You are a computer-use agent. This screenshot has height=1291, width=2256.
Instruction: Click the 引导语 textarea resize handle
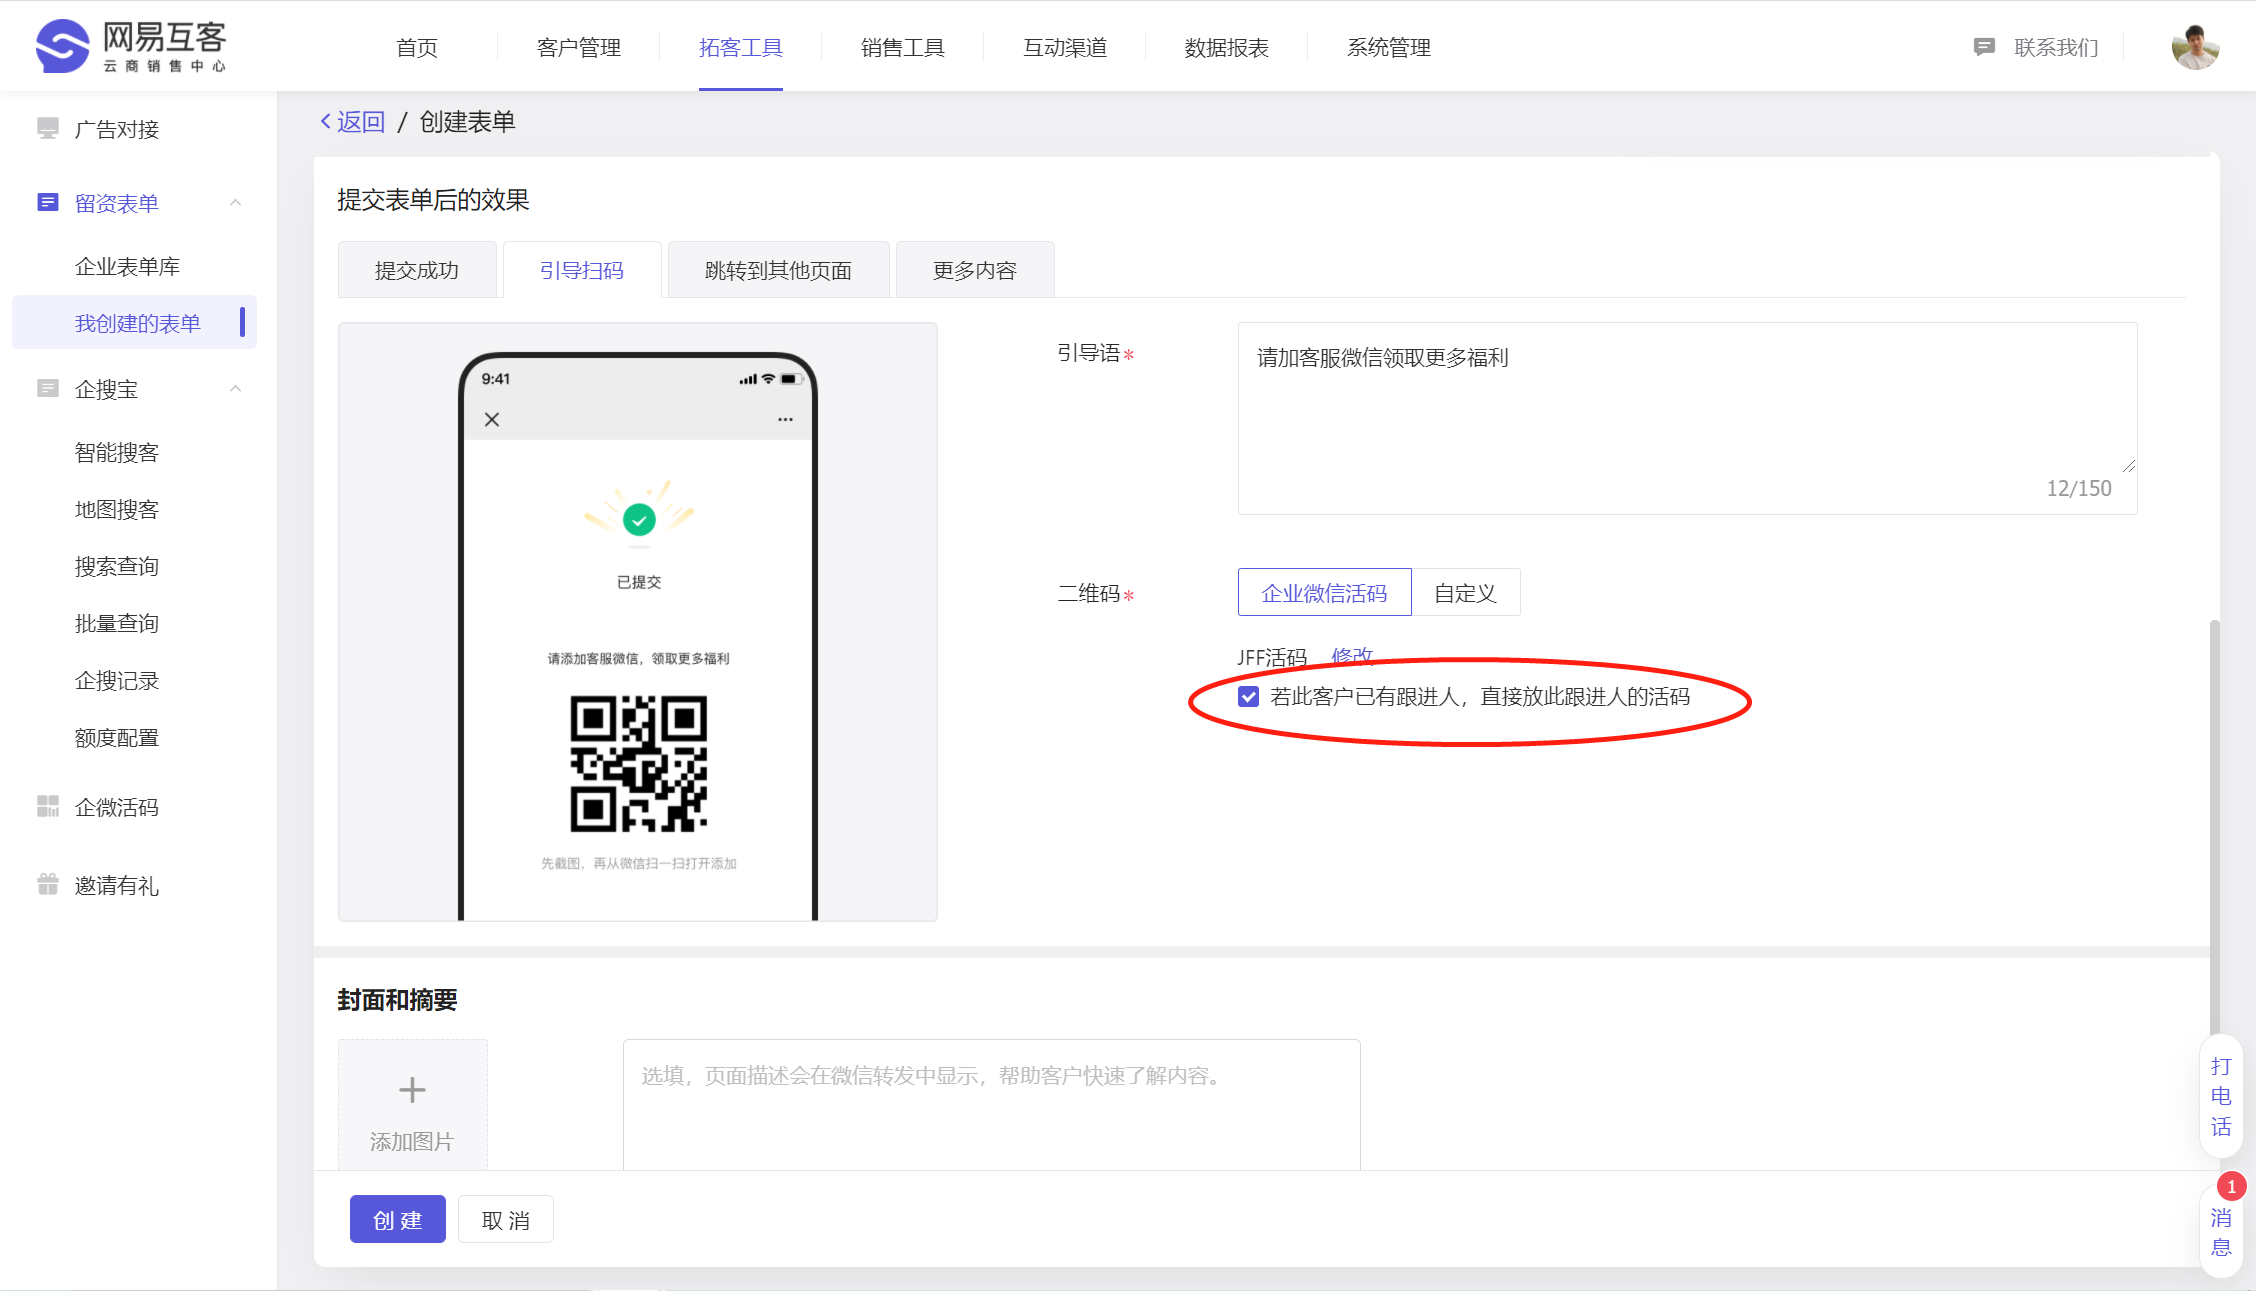(x=2128, y=465)
